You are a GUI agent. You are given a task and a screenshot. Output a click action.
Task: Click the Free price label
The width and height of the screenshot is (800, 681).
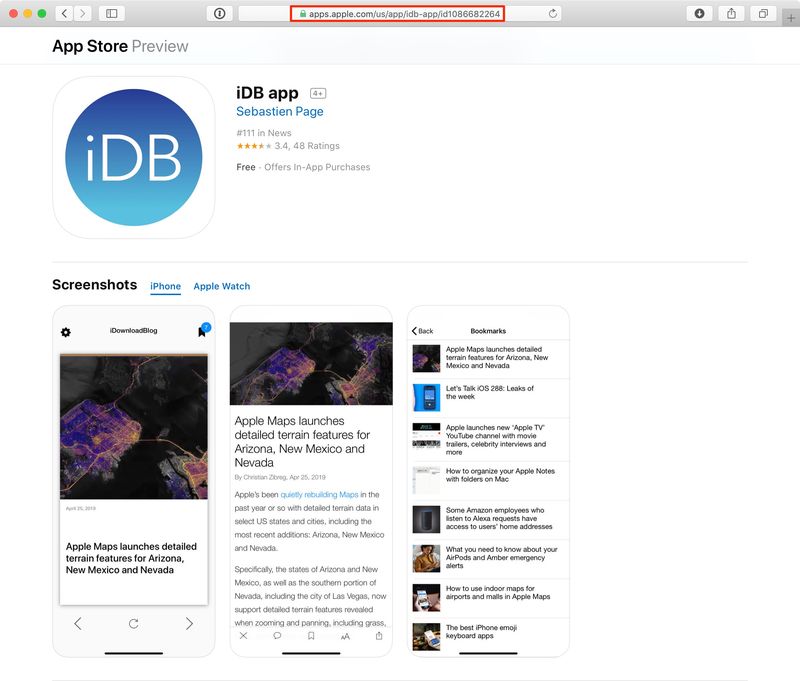(246, 167)
